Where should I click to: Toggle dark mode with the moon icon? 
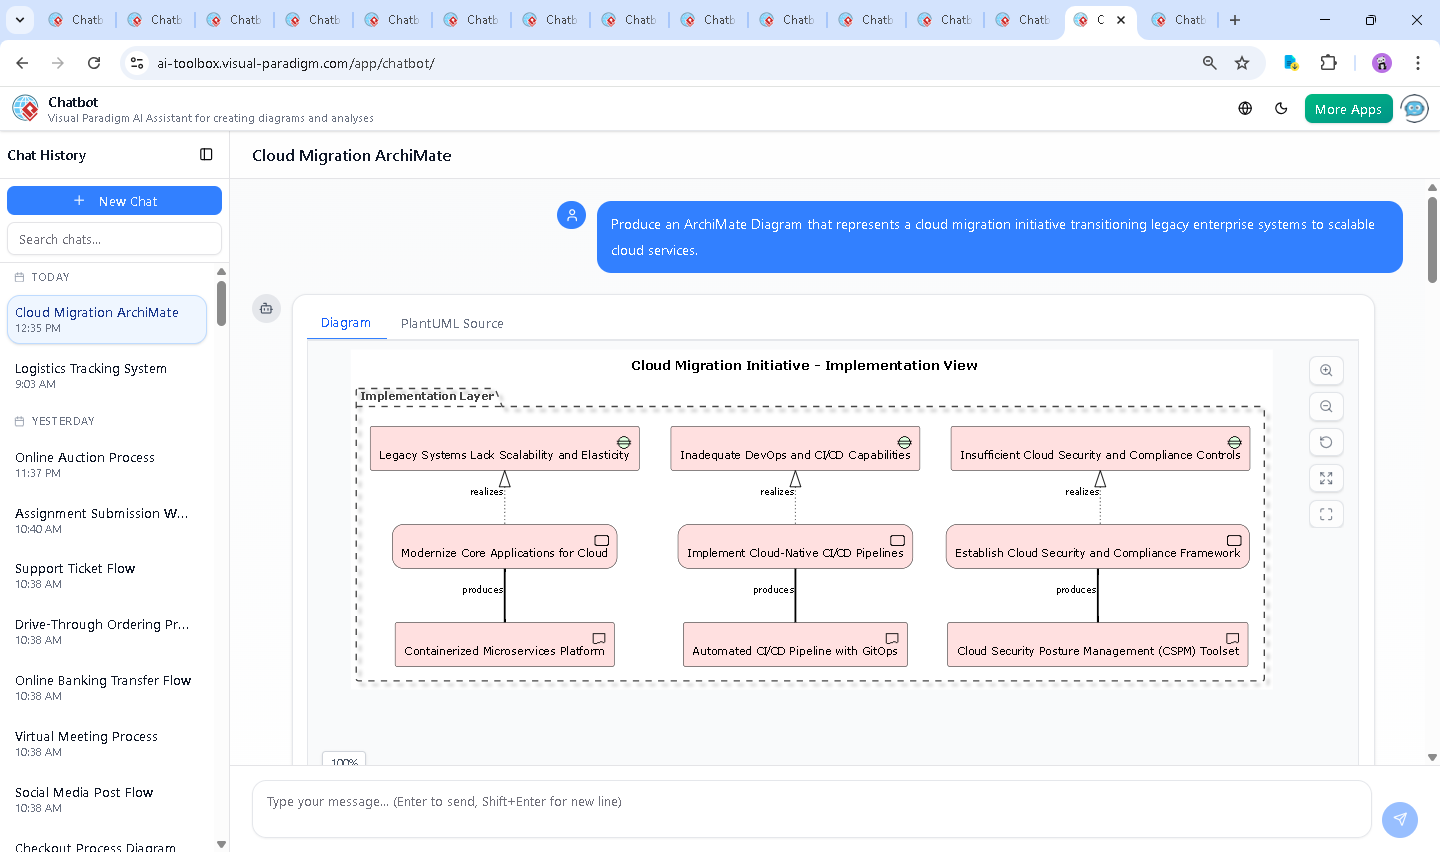coord(1281,108)
